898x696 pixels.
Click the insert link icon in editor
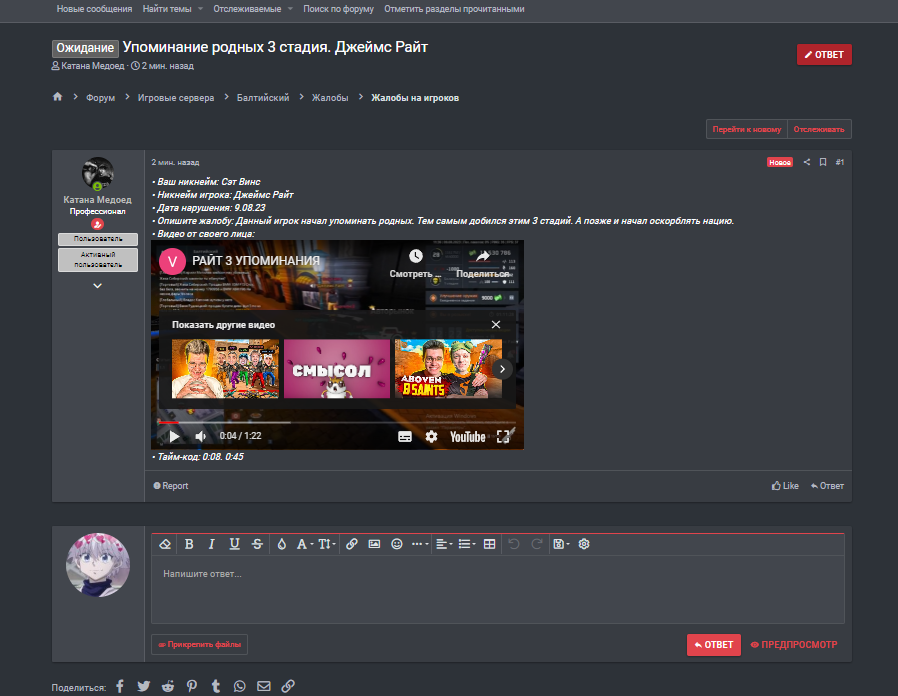click(x=352, y=544)
